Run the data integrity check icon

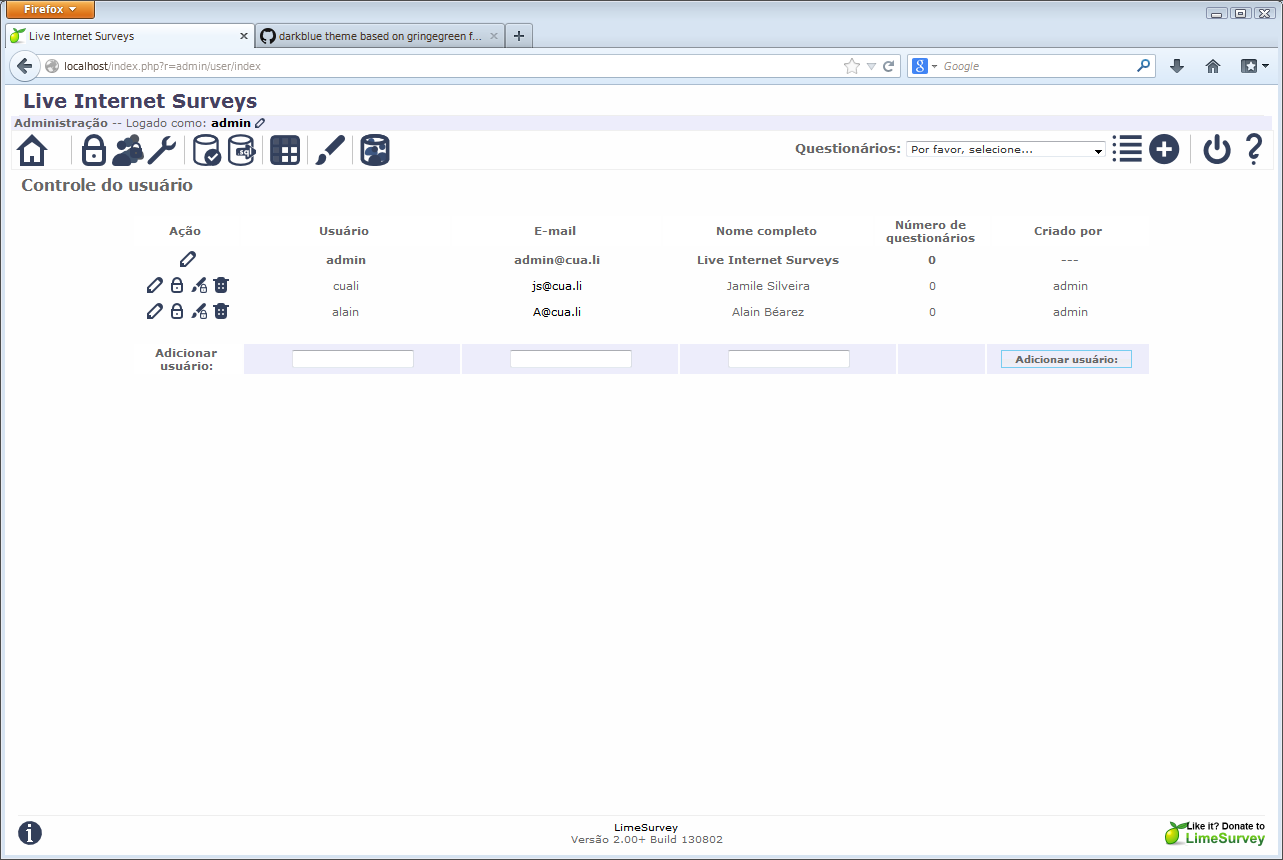[207, 150]
